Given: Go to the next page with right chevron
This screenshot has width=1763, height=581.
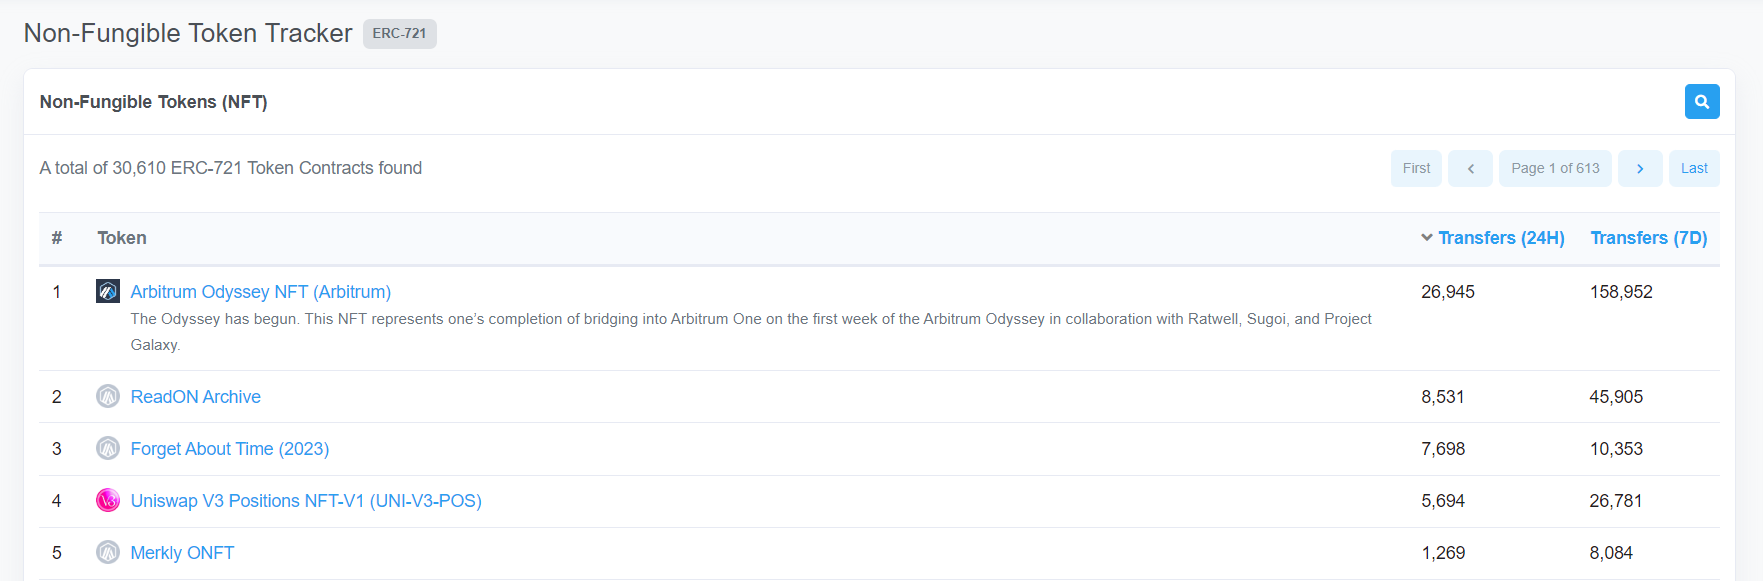Looking at the screenshot, I should (1640, 168).
